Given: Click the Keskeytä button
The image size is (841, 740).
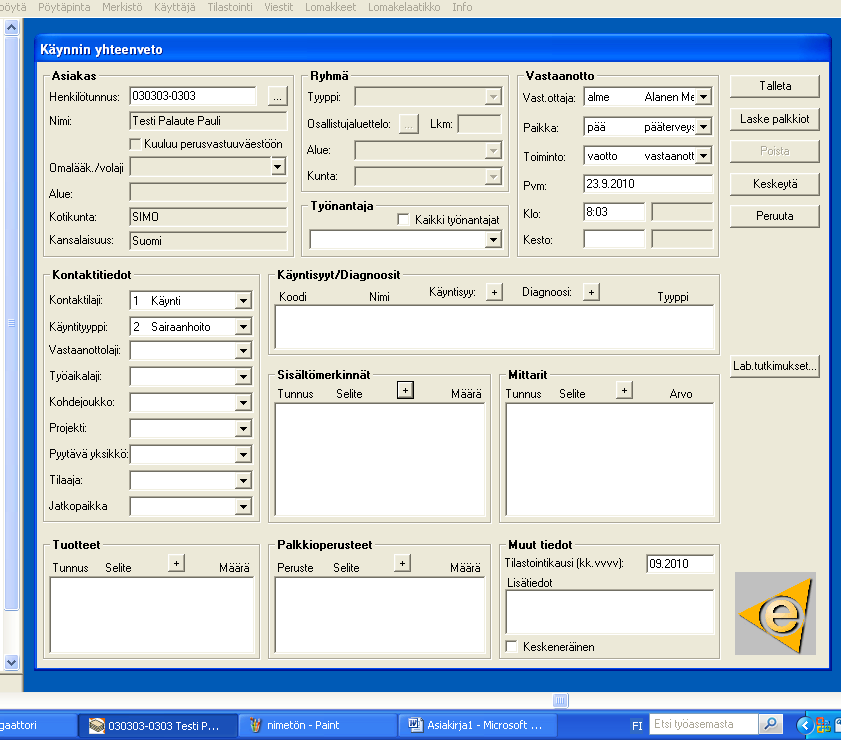Looking at the screenshot, I should pos(774,184).
